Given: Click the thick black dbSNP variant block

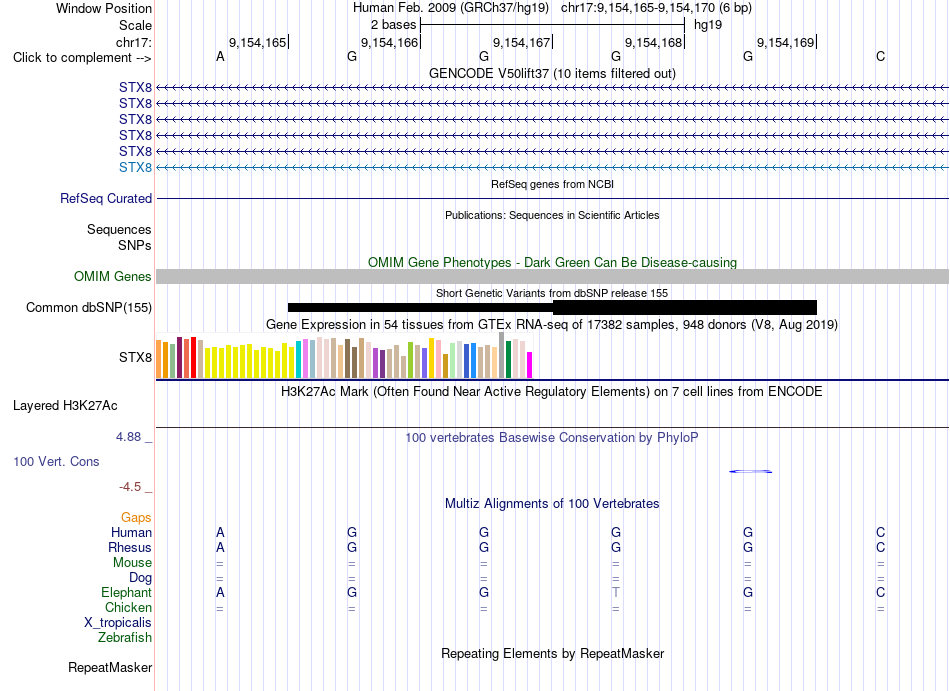Looking at the screenshot, I should tap(685, 308).
